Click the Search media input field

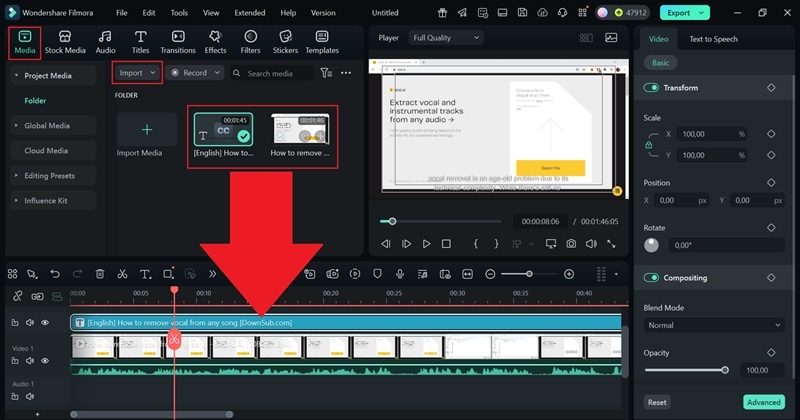[272, 73]
